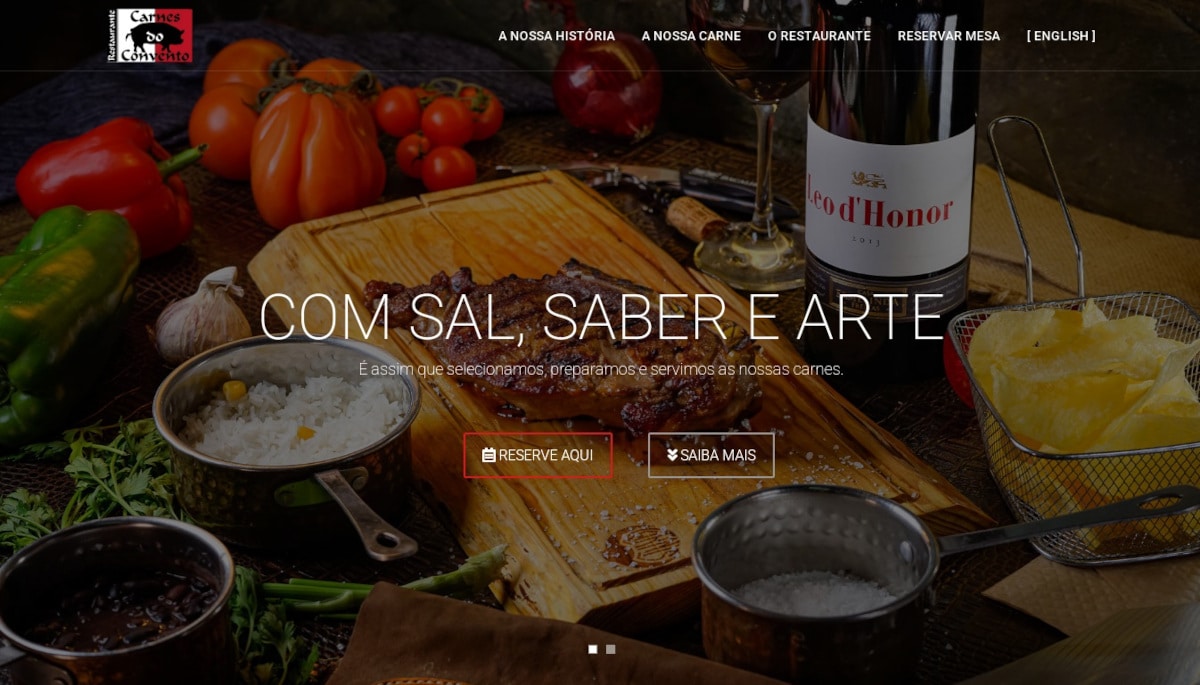The image size is (1200, 685).
Task: Switch site language to English
Action: (x=1061, y=36)
